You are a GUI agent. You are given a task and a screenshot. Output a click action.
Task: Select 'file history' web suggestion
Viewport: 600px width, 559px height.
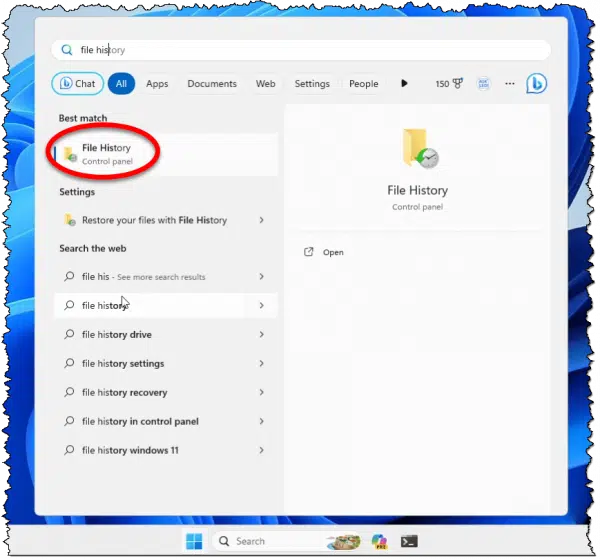166,305
